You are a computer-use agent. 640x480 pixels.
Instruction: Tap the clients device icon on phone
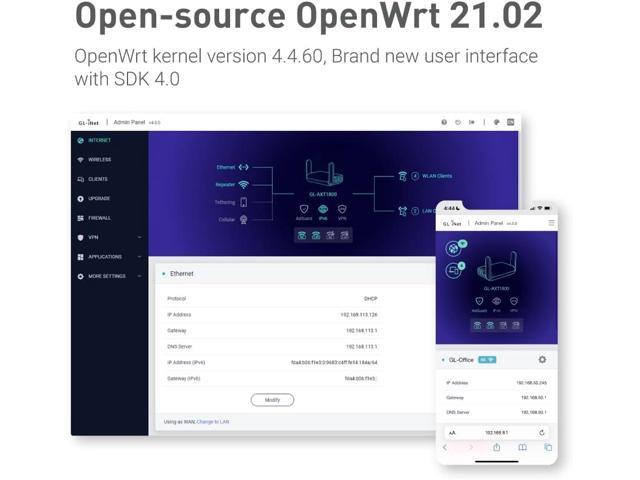tap(453, 270)
